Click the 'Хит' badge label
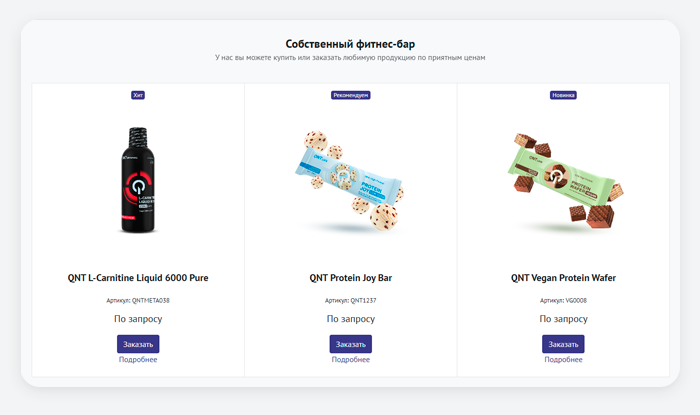 [x=138, y=95]
